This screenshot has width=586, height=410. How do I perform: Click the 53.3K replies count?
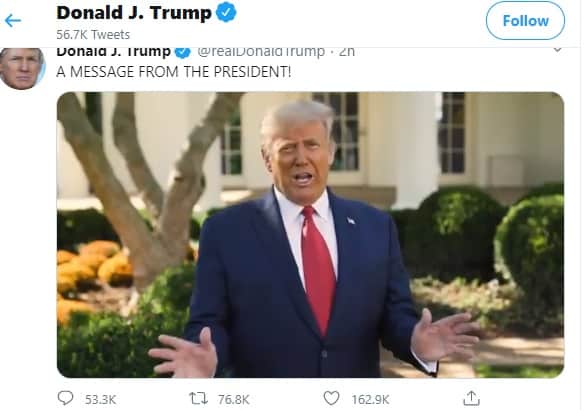tap(100, 400)
